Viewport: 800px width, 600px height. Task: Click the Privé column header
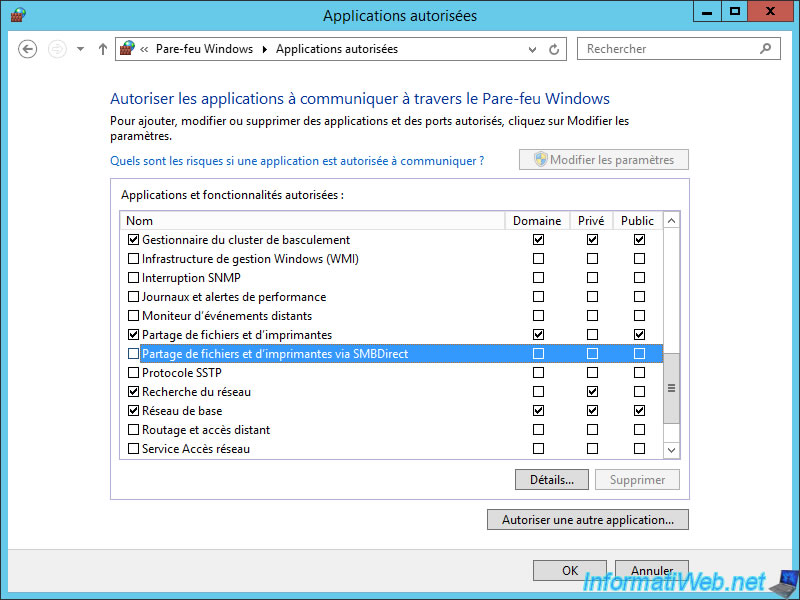pyautogui.click(x=591, y=220)
